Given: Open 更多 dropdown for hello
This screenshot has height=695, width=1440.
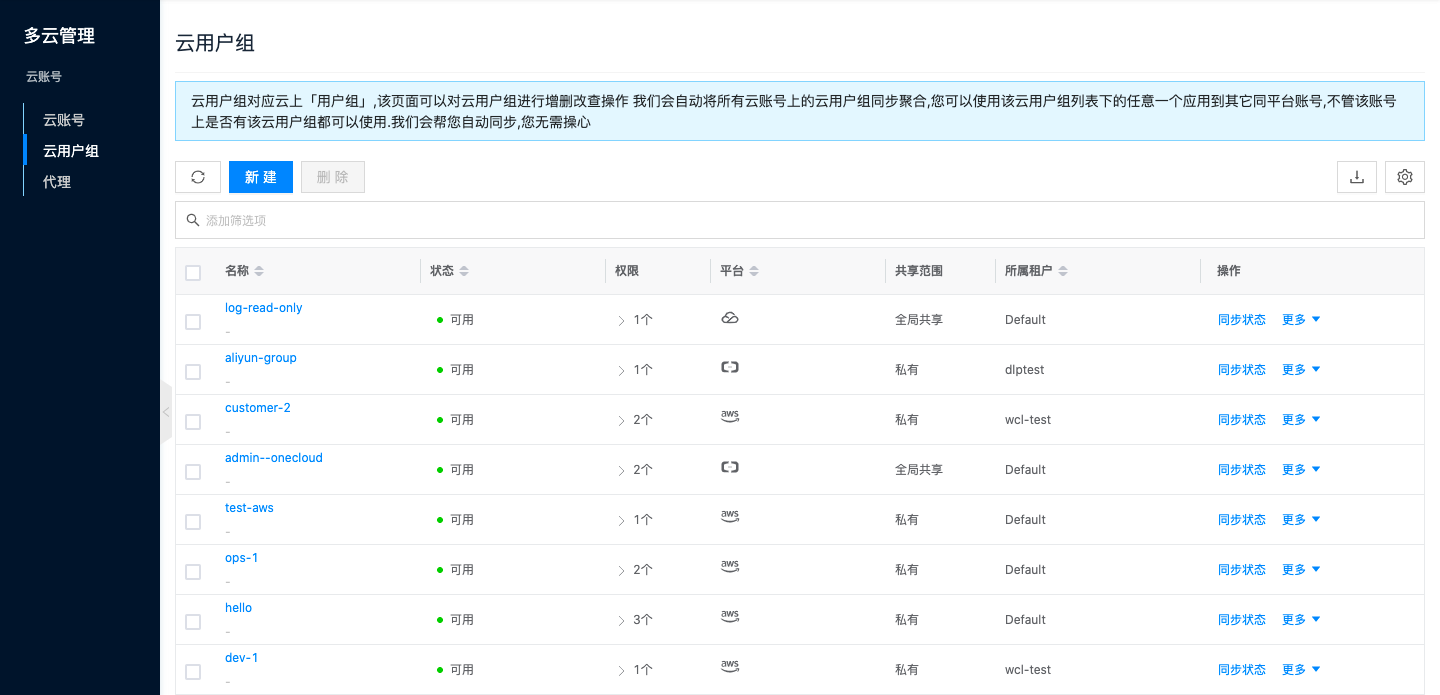Looking at the screenshot, I should (1301, 620).
